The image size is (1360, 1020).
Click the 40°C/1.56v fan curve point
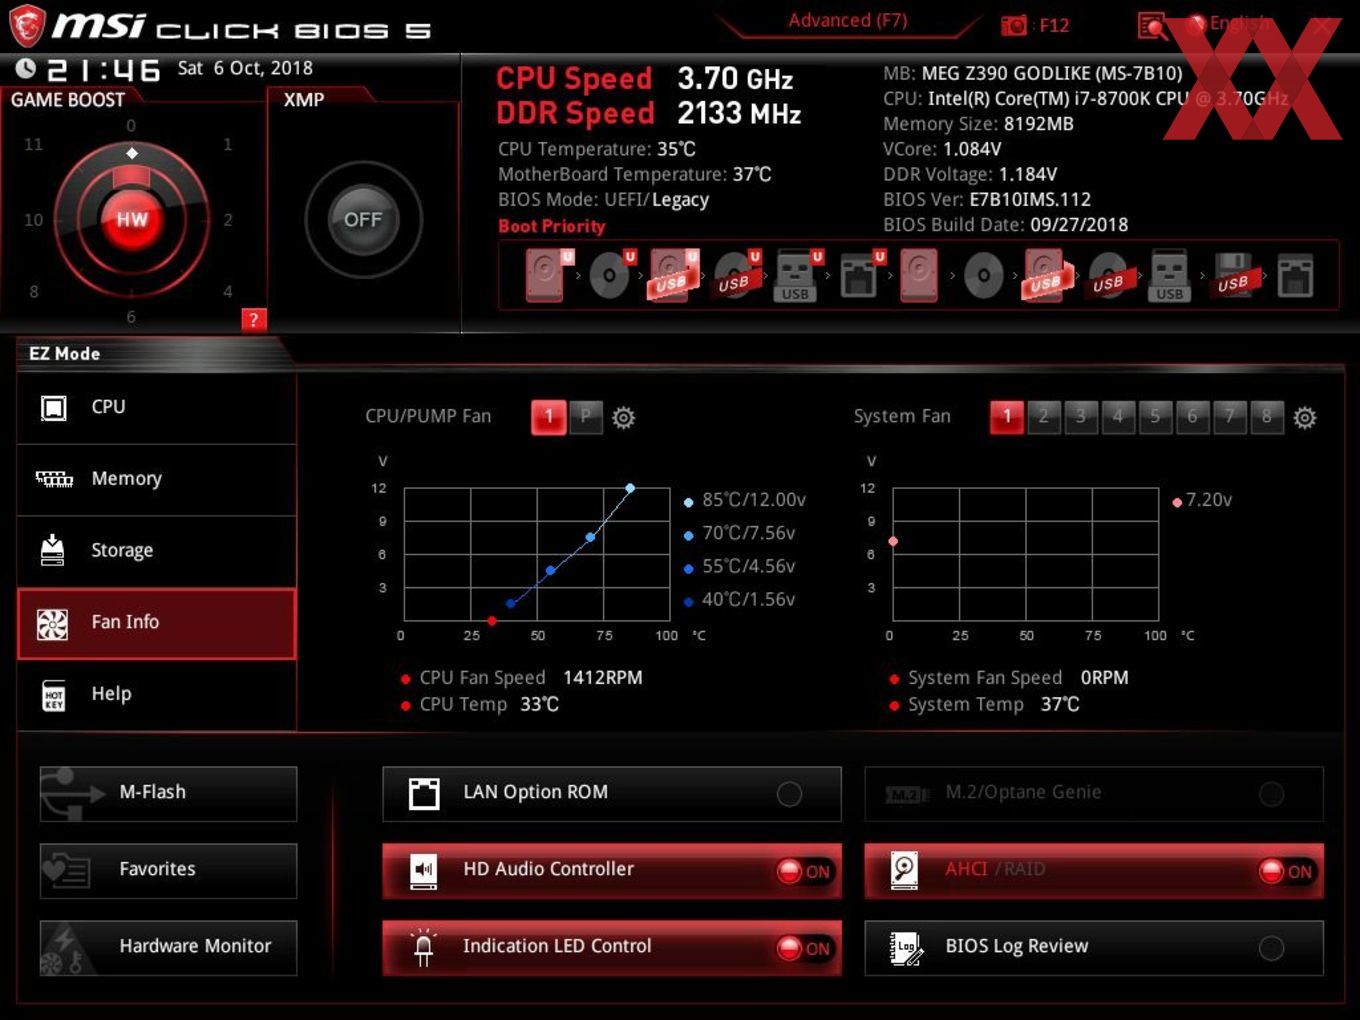[x=511, y=603]
